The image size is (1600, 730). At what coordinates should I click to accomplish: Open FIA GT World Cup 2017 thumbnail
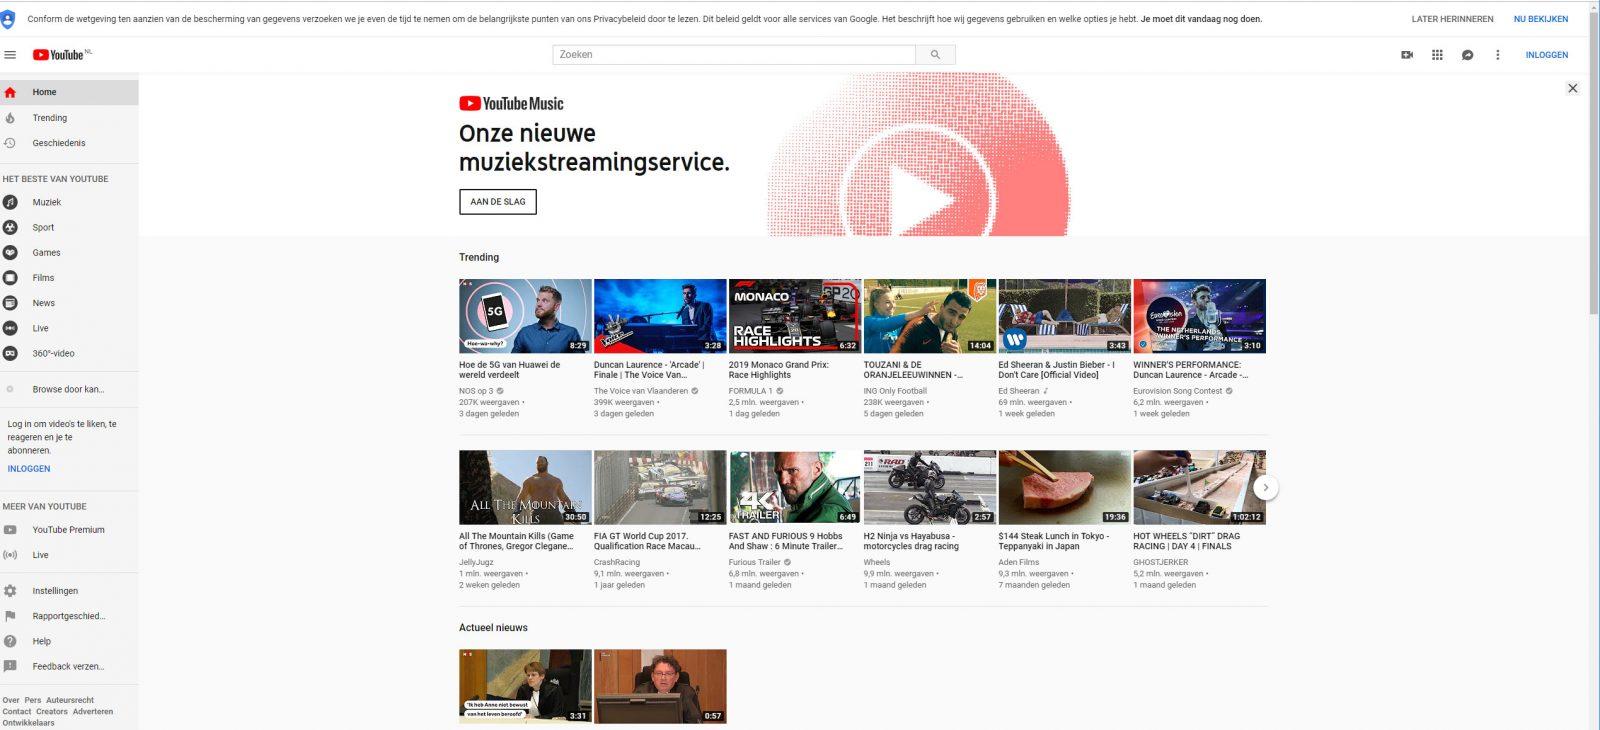pyautogui.click(x=660, y=487)
